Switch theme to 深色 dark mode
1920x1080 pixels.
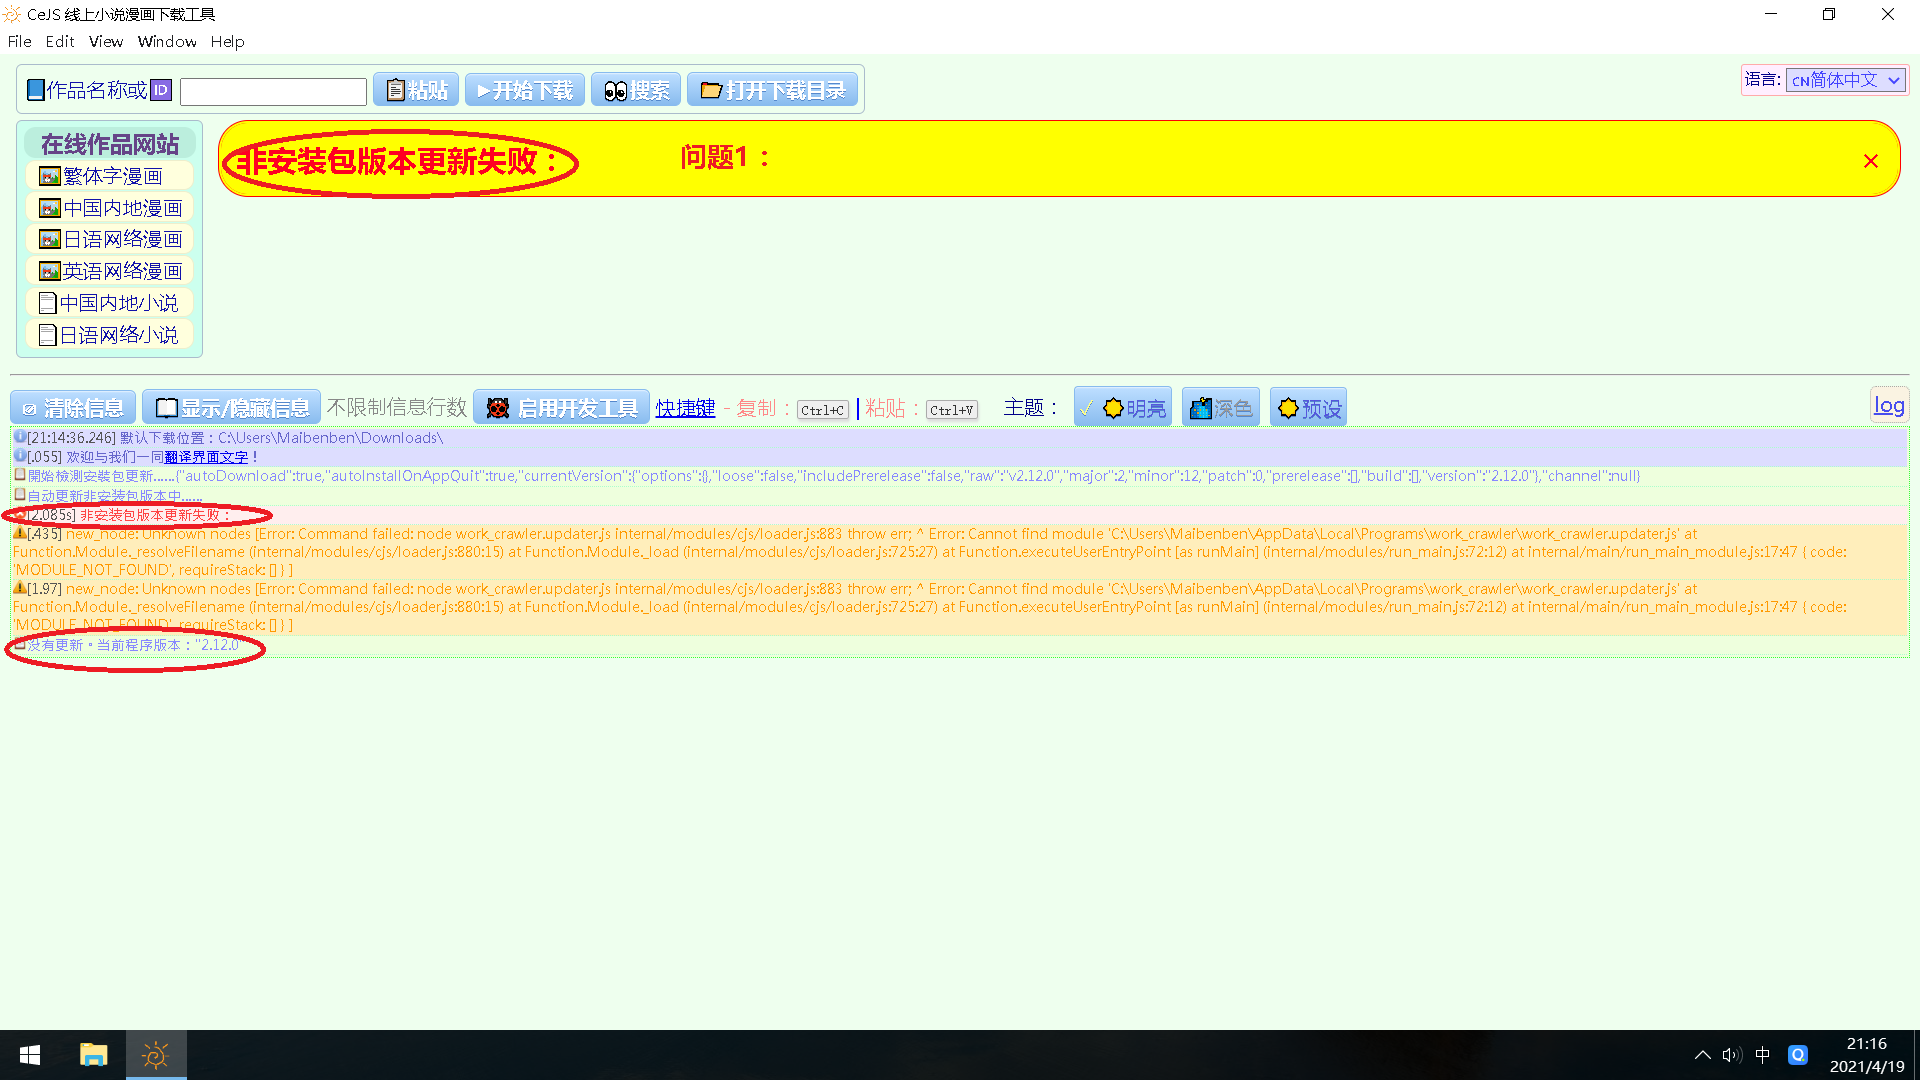click(1220, 406)
